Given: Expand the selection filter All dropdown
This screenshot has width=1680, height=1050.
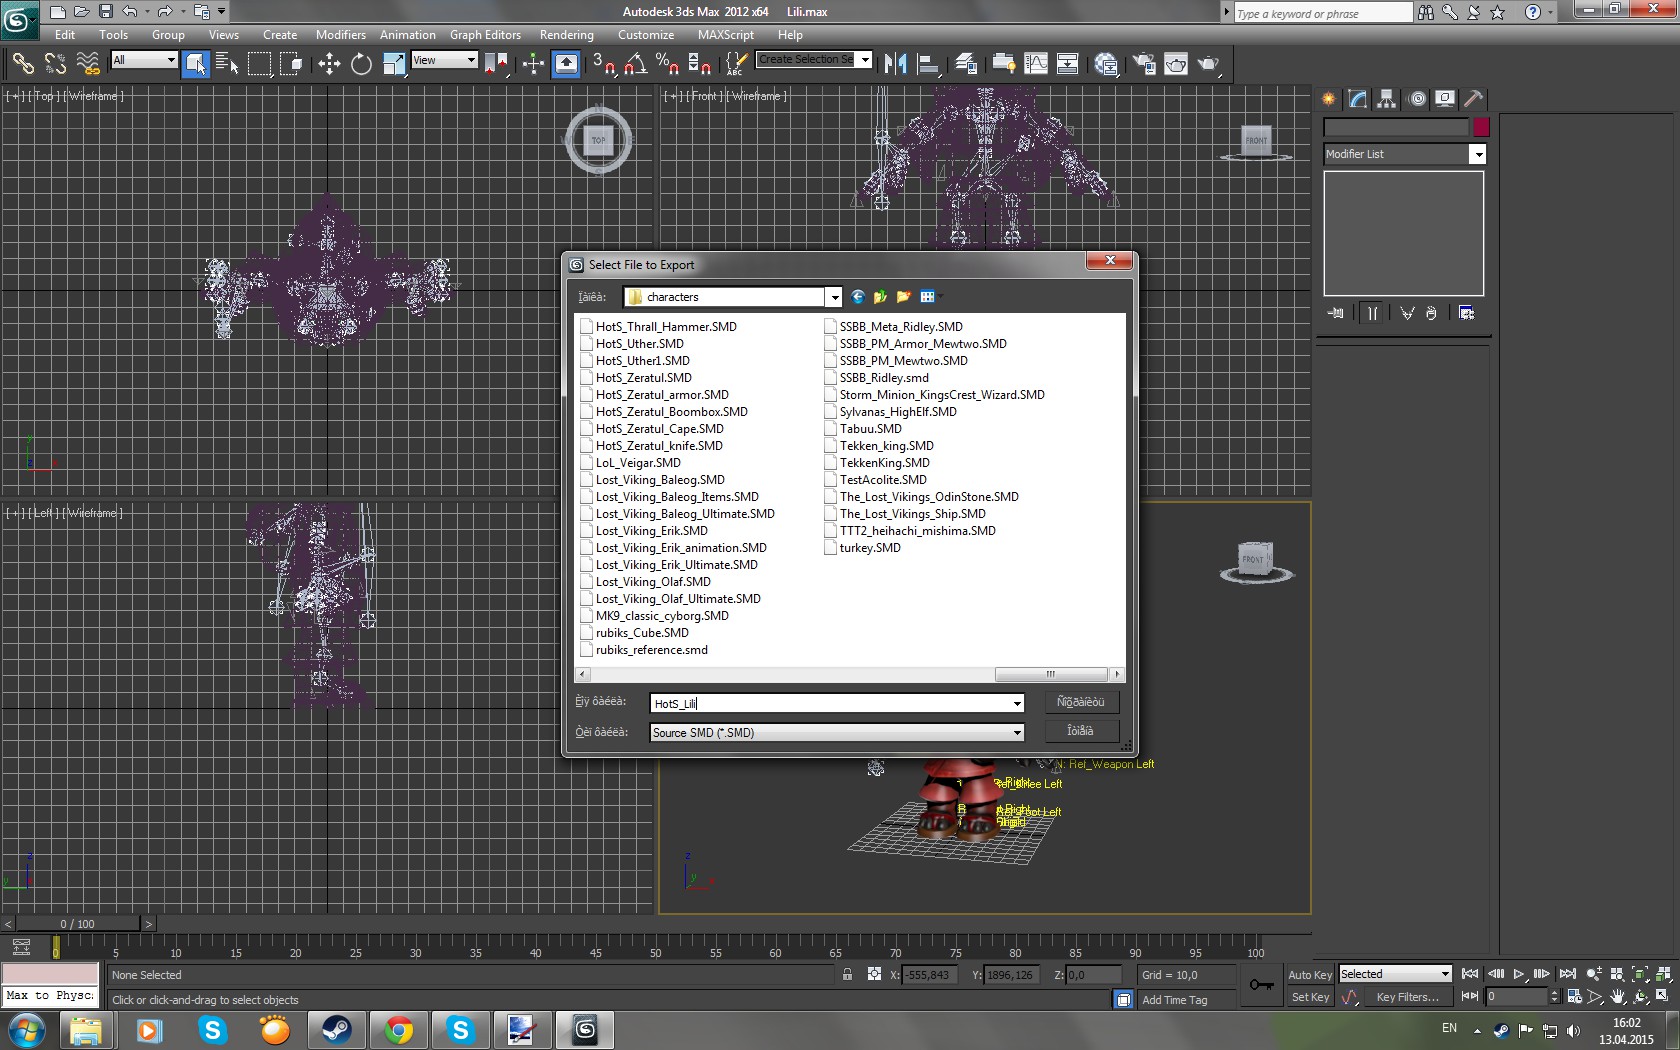Looking at the screenshot, I should (x=171, y=60).
